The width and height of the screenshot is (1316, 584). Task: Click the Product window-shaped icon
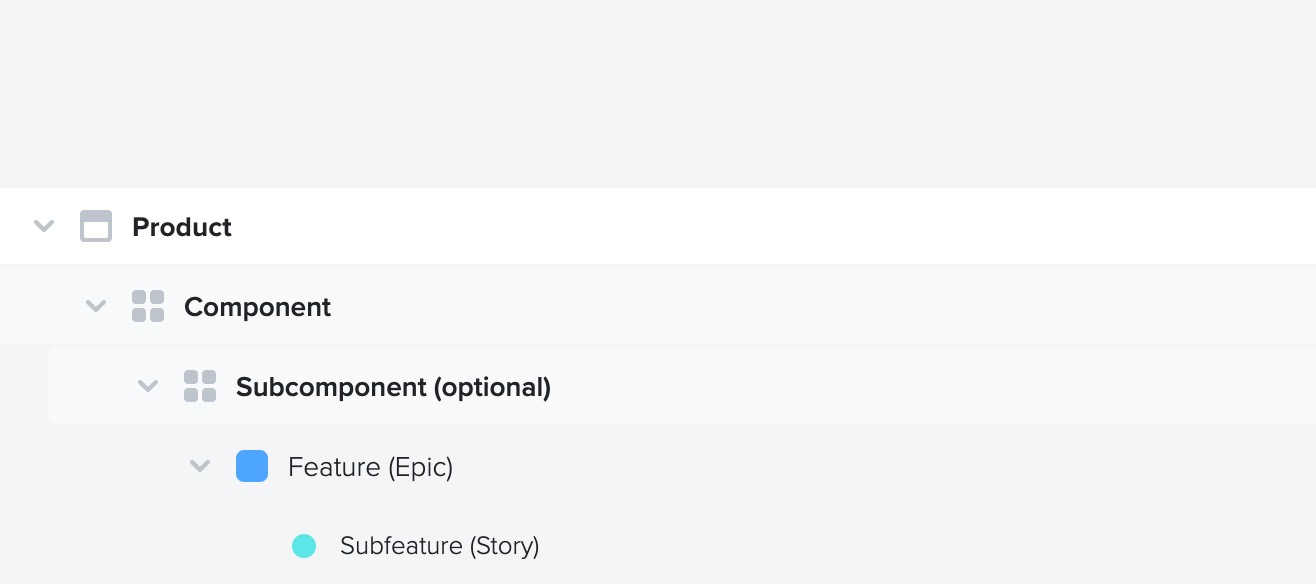click(x=96, y=227)
